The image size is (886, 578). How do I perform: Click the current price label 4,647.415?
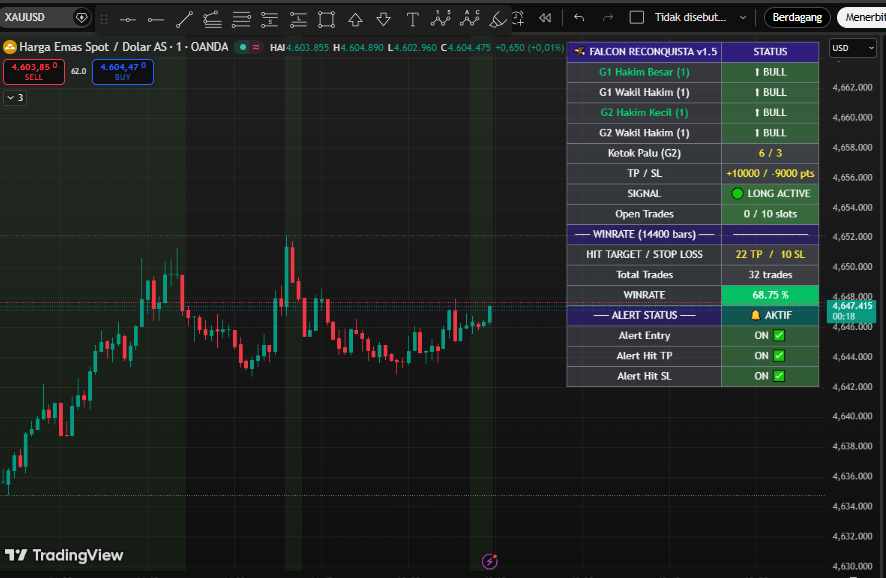coord(851,311)
